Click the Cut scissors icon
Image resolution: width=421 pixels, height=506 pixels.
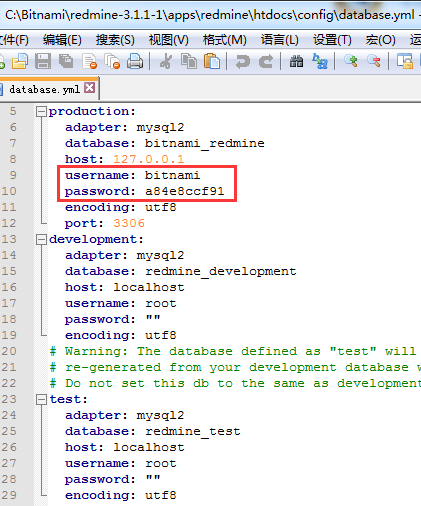point(166,61)
